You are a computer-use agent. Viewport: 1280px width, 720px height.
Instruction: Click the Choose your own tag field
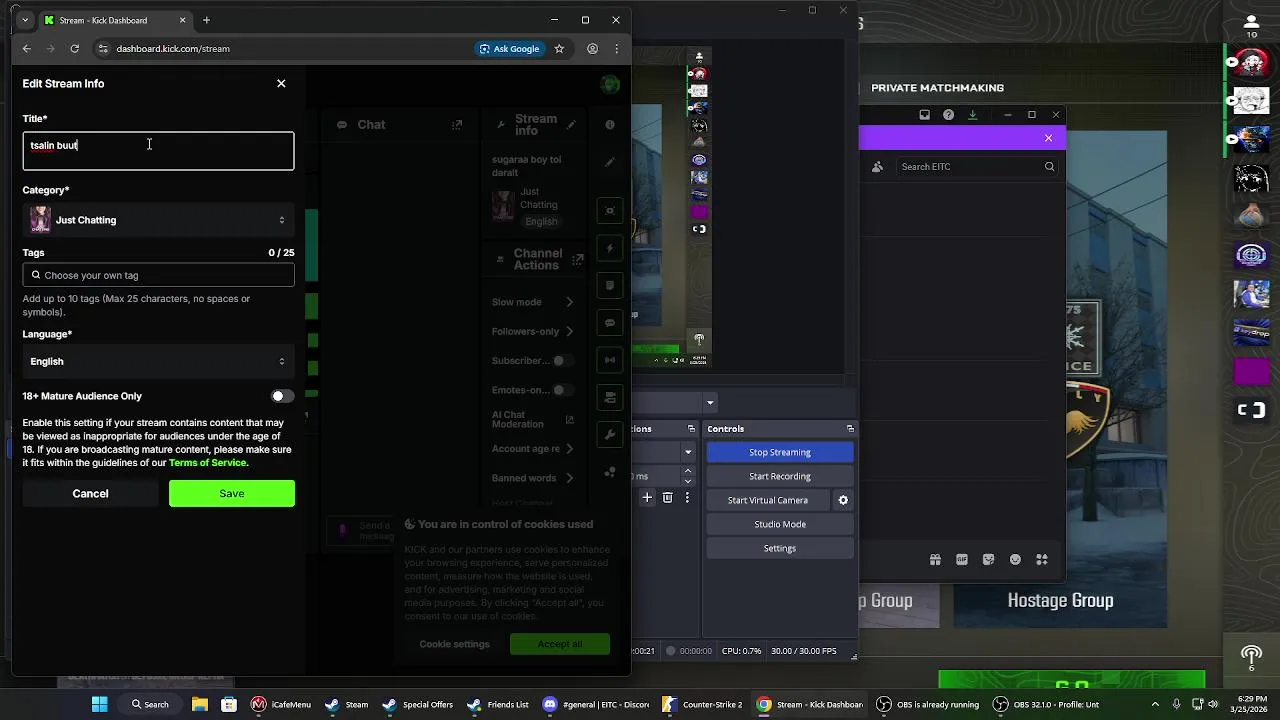(158, 275)
